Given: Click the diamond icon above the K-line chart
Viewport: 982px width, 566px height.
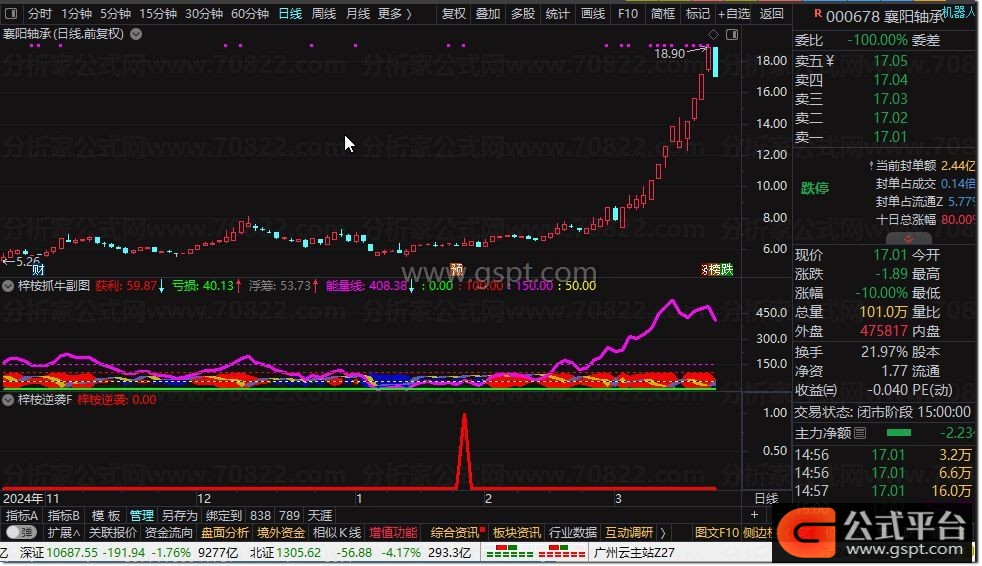Looking at the screenshot, I should click(713, 34).
